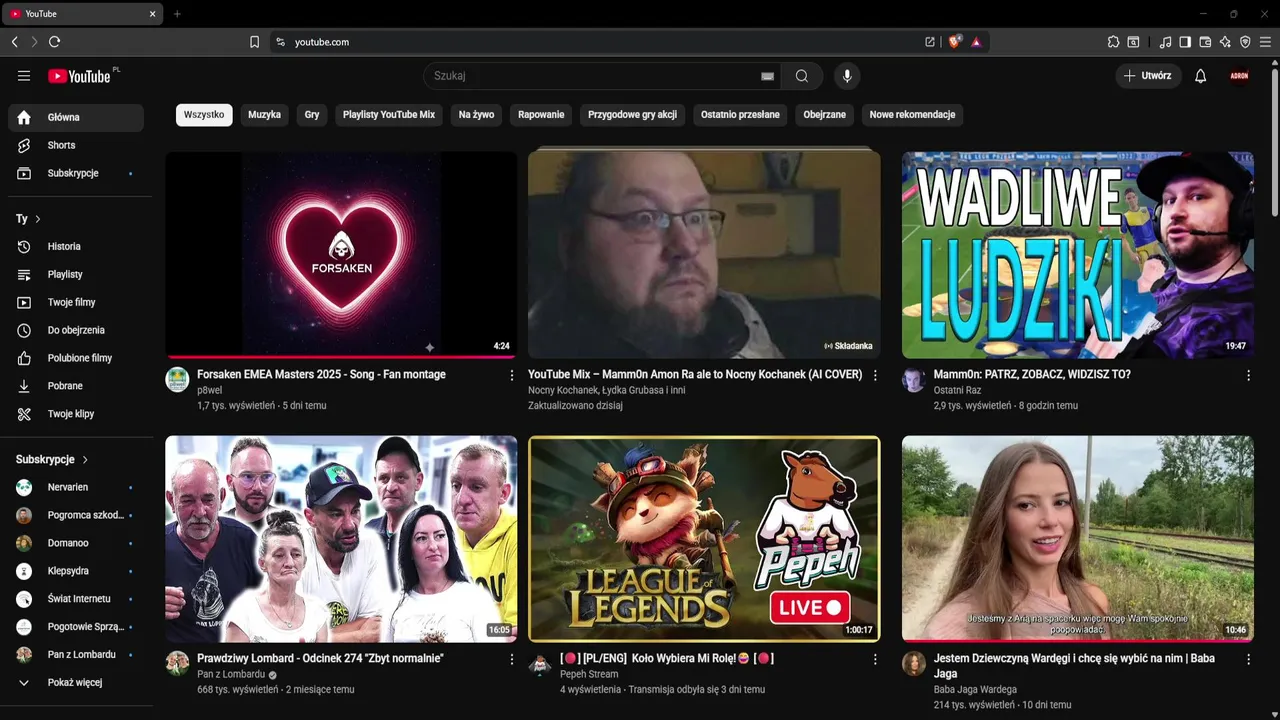1280x720 pixels.
Task: Start voice search with the microphone
Action: 847,76
